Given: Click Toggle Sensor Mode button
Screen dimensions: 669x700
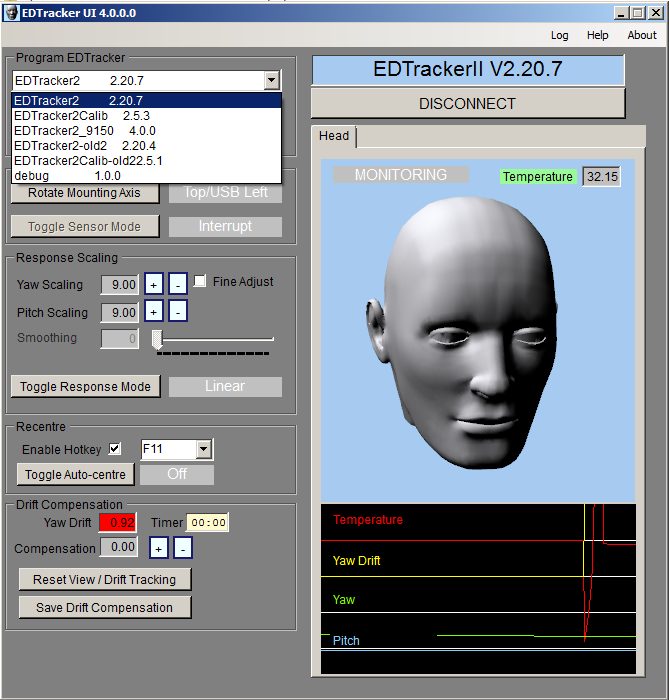Looking at the screenshot, I should click(85, 227).
